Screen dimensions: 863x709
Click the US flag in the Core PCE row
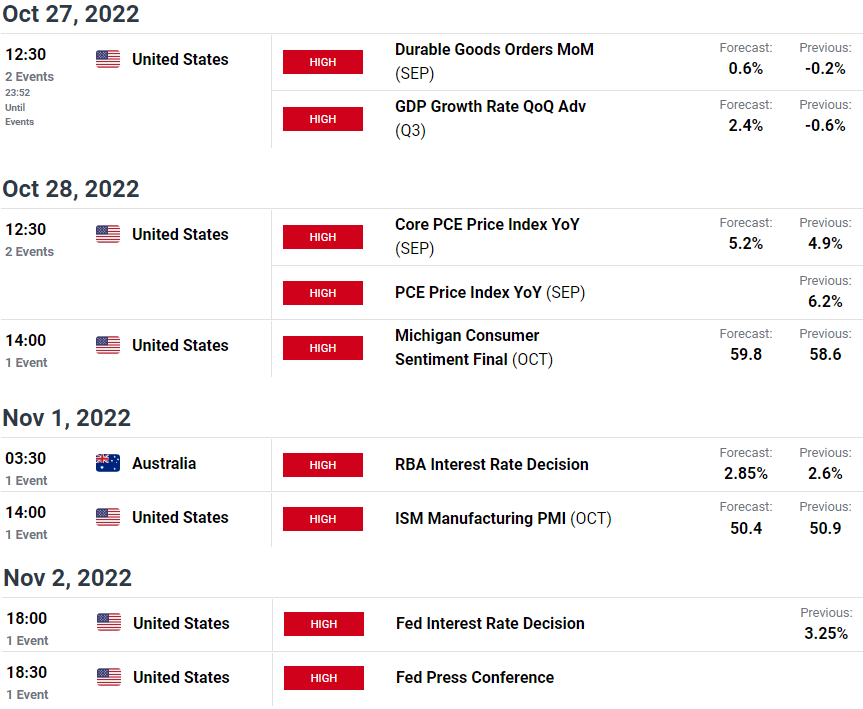[108, 234]
